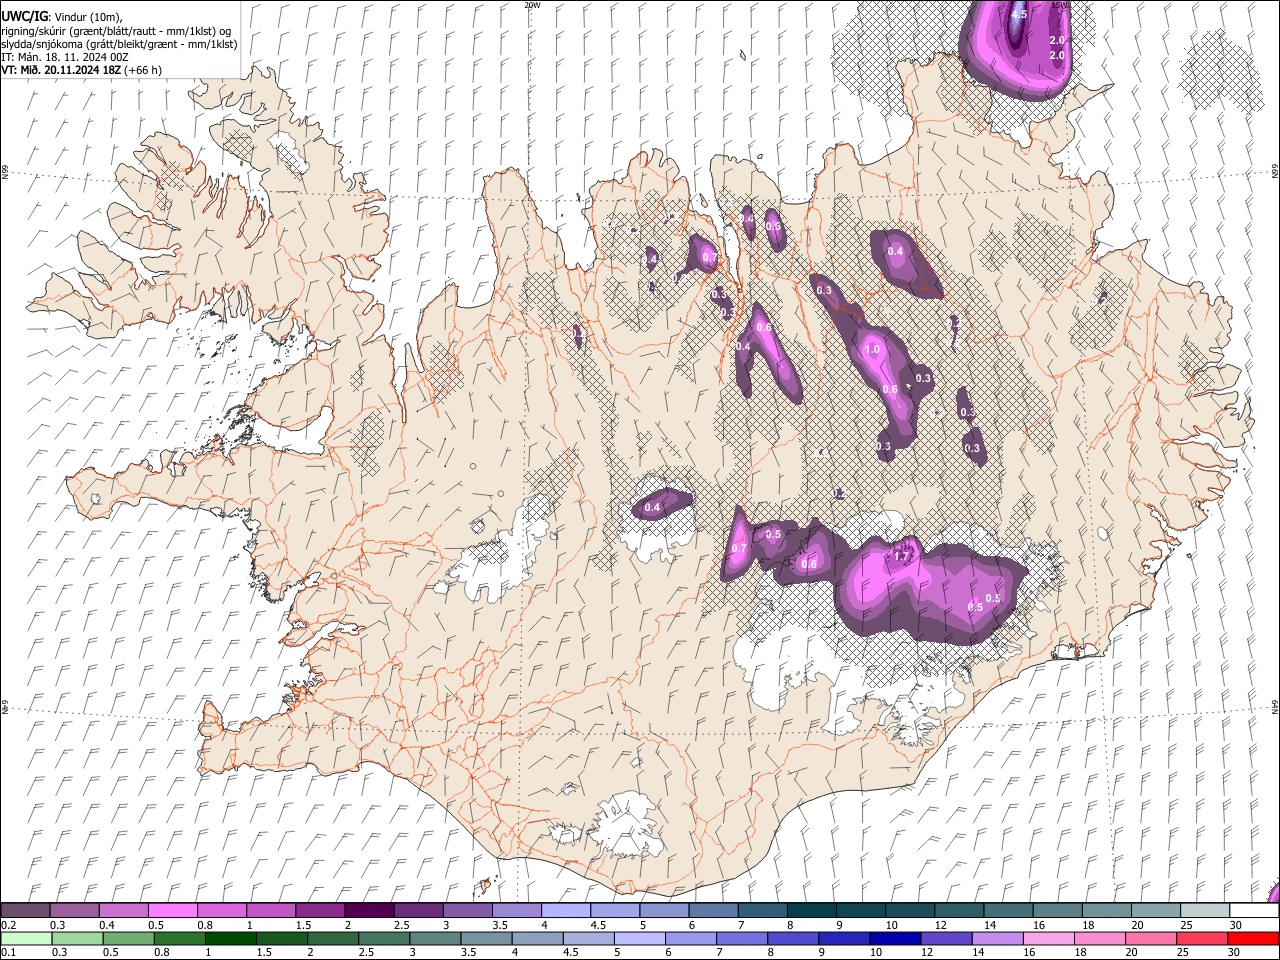Click the '4.5' value in the top purple snow area
This screenshot has height=960, width=1280.
(1019, 15)
